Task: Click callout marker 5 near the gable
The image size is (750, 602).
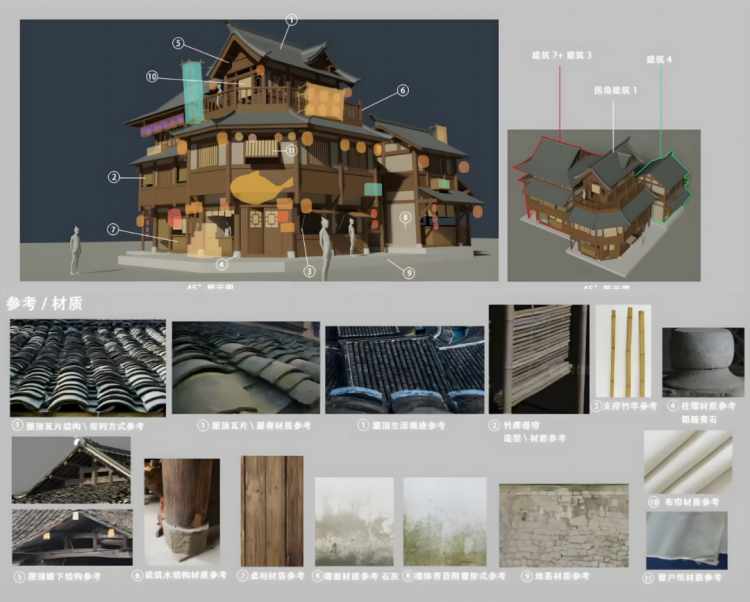Action: 178,43
